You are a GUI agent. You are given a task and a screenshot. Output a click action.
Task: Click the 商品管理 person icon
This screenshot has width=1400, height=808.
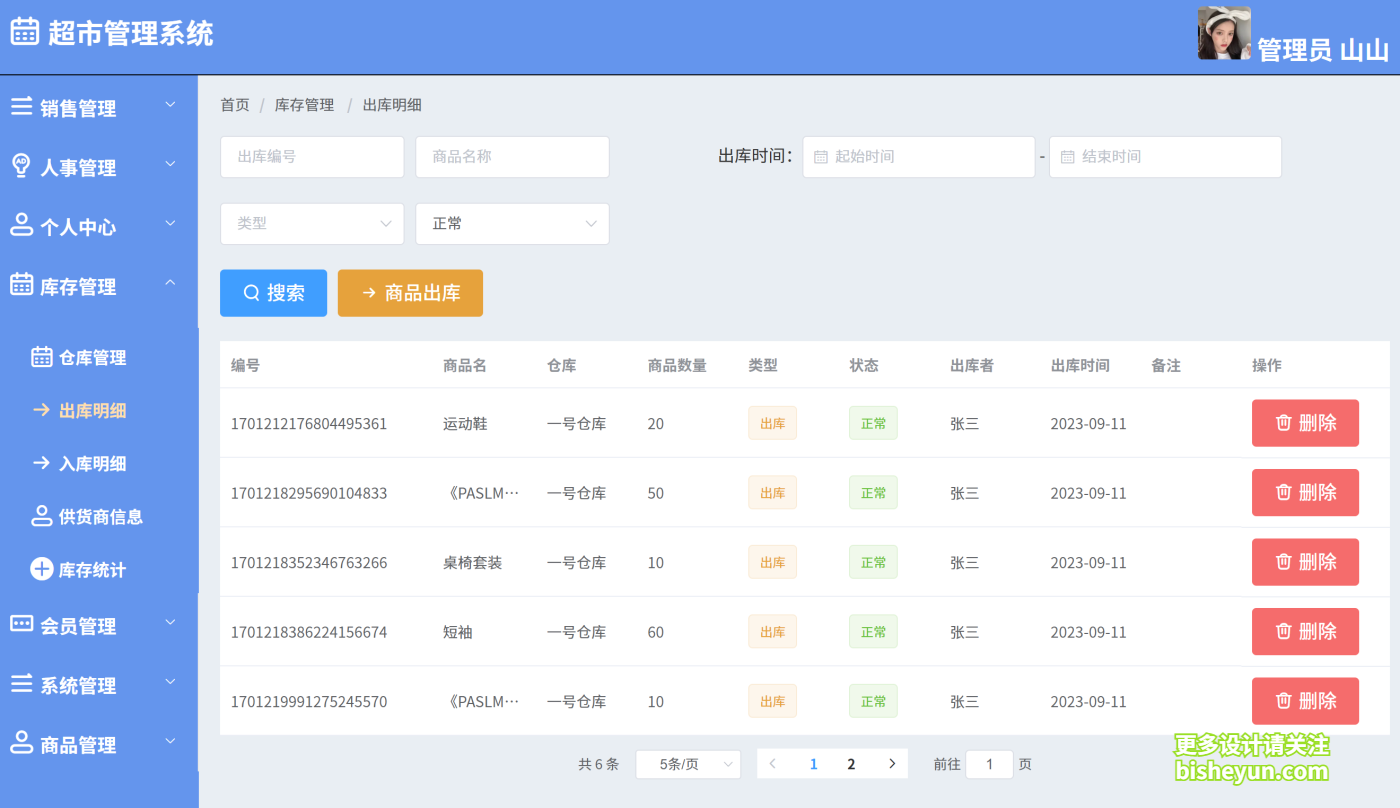pyautogui.click(x=21, y=742)
